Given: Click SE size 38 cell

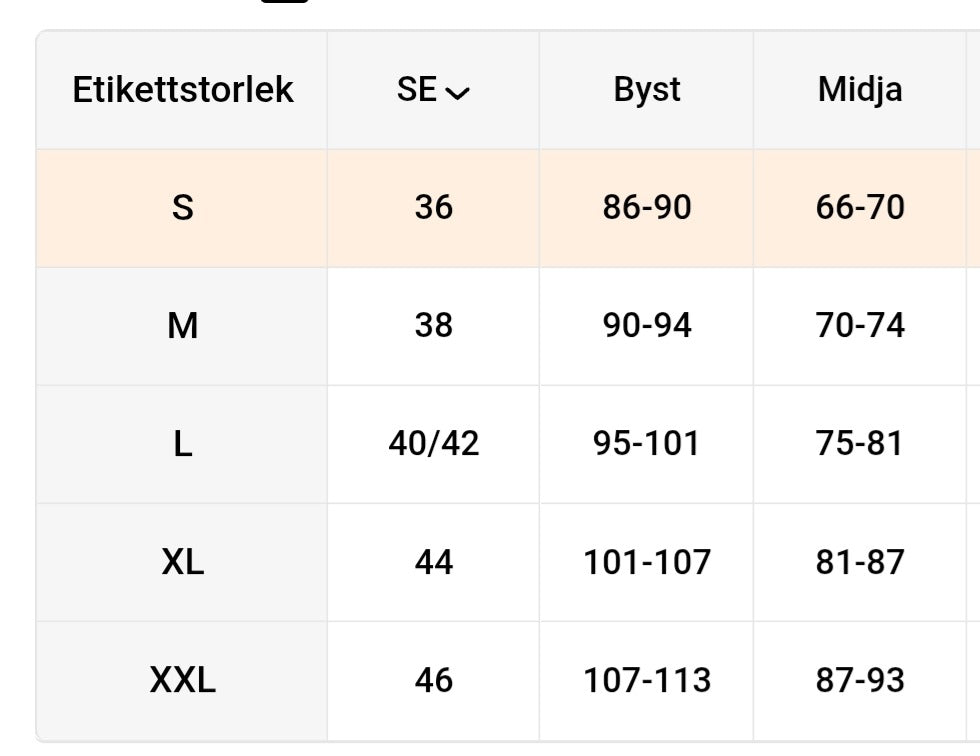Looking at the screenshot, I should [x=433, y=326].
